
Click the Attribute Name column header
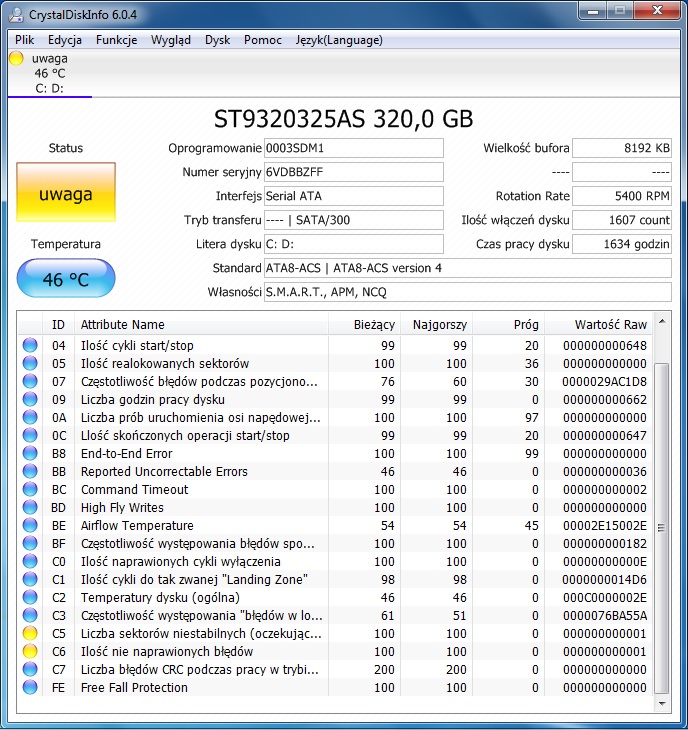pyautogui.click(x=201, y=324)
